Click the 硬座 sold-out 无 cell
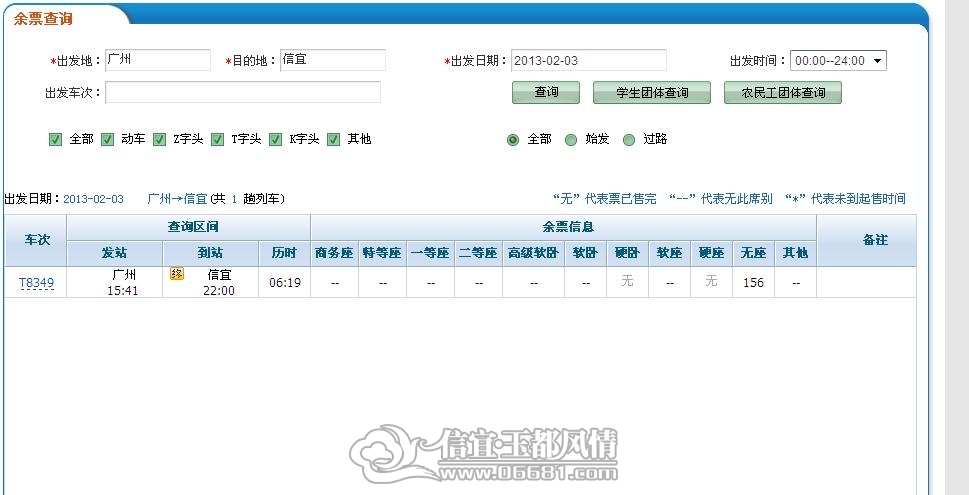969x495 pixels. pos(711,282)
